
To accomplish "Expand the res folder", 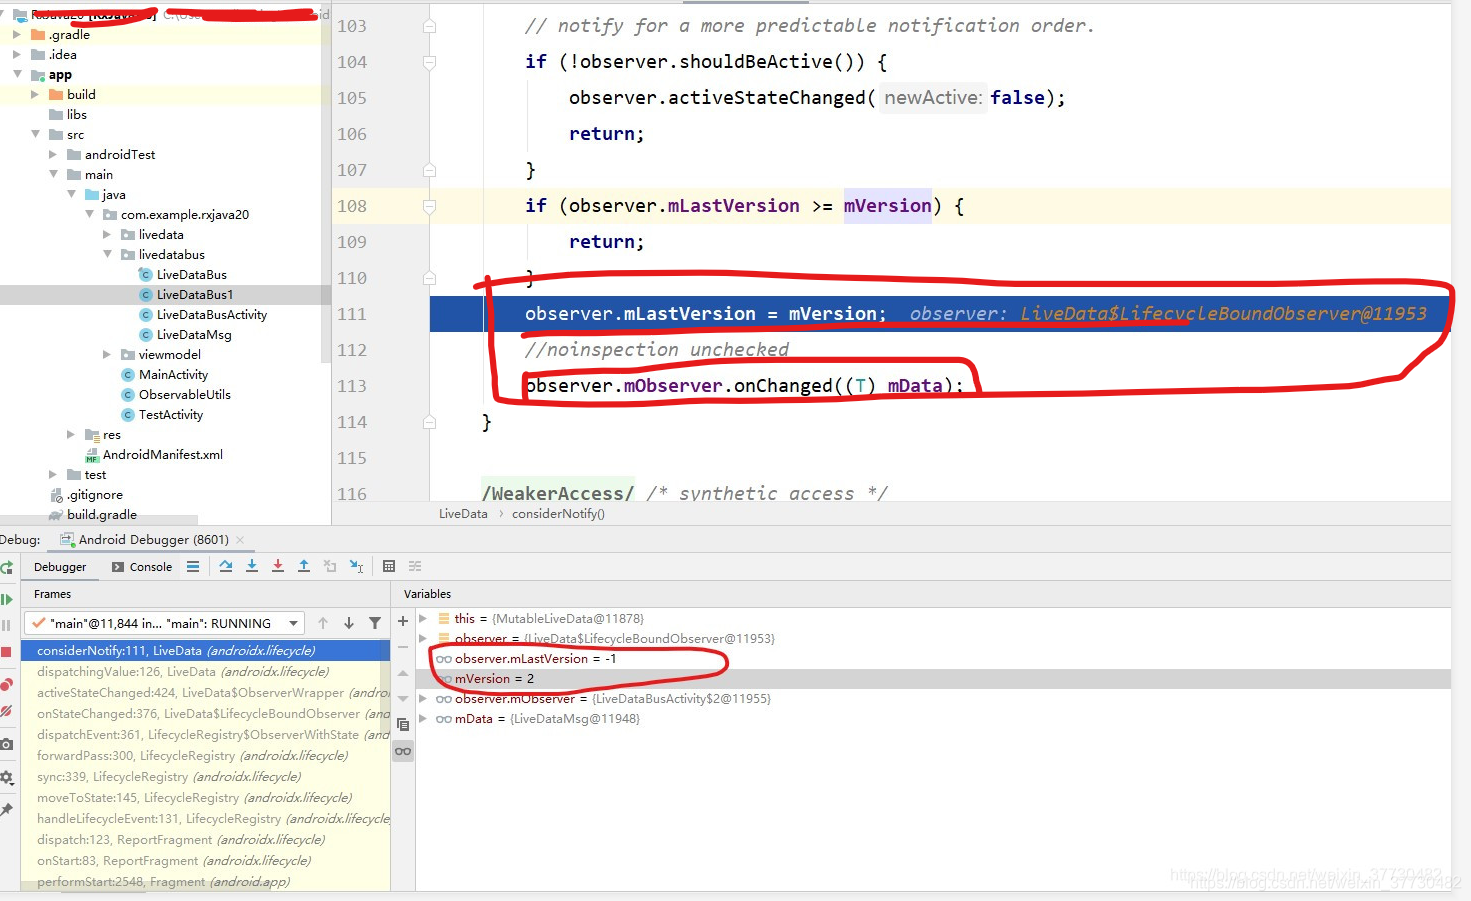I will [71, 434].
